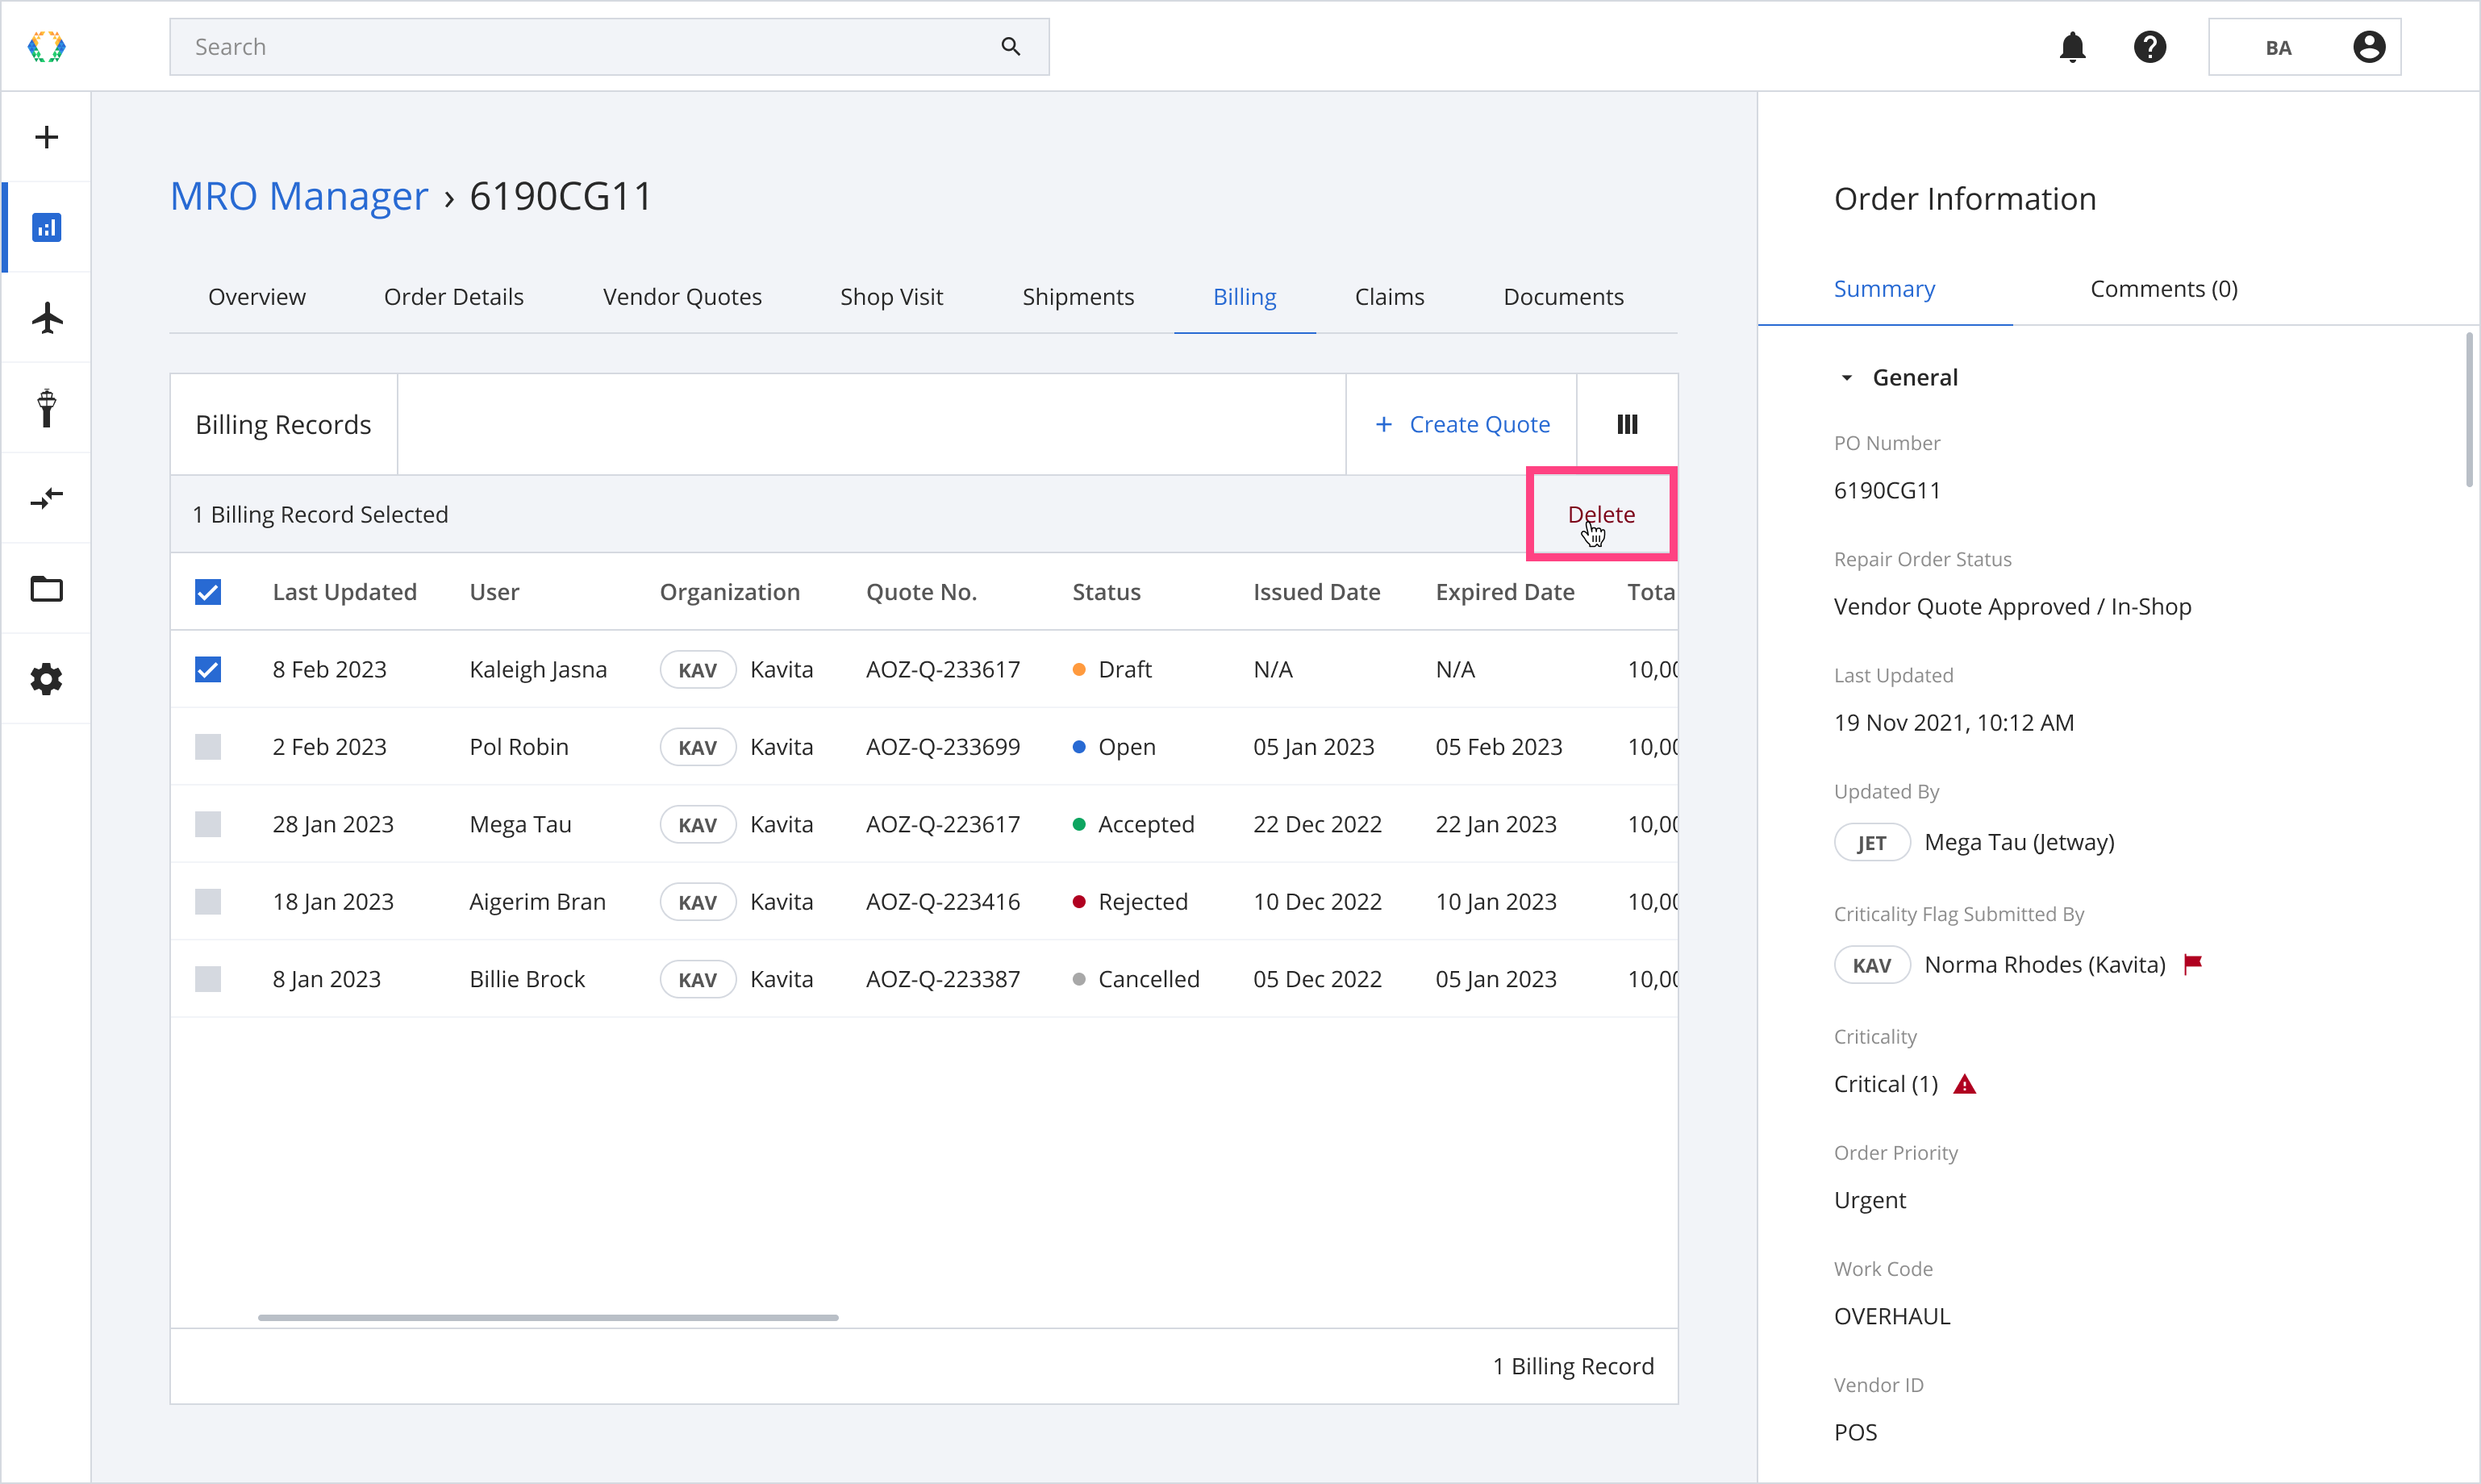
Task: Open the column chooser icon
Action: point(1627,425)
